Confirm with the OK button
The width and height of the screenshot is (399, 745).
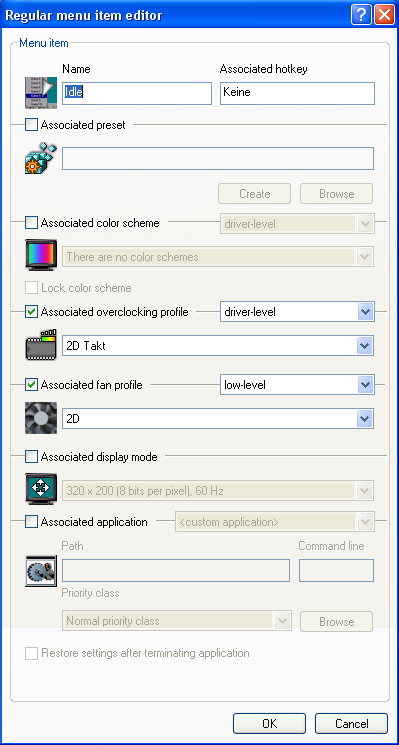click(x=269, y=724)
